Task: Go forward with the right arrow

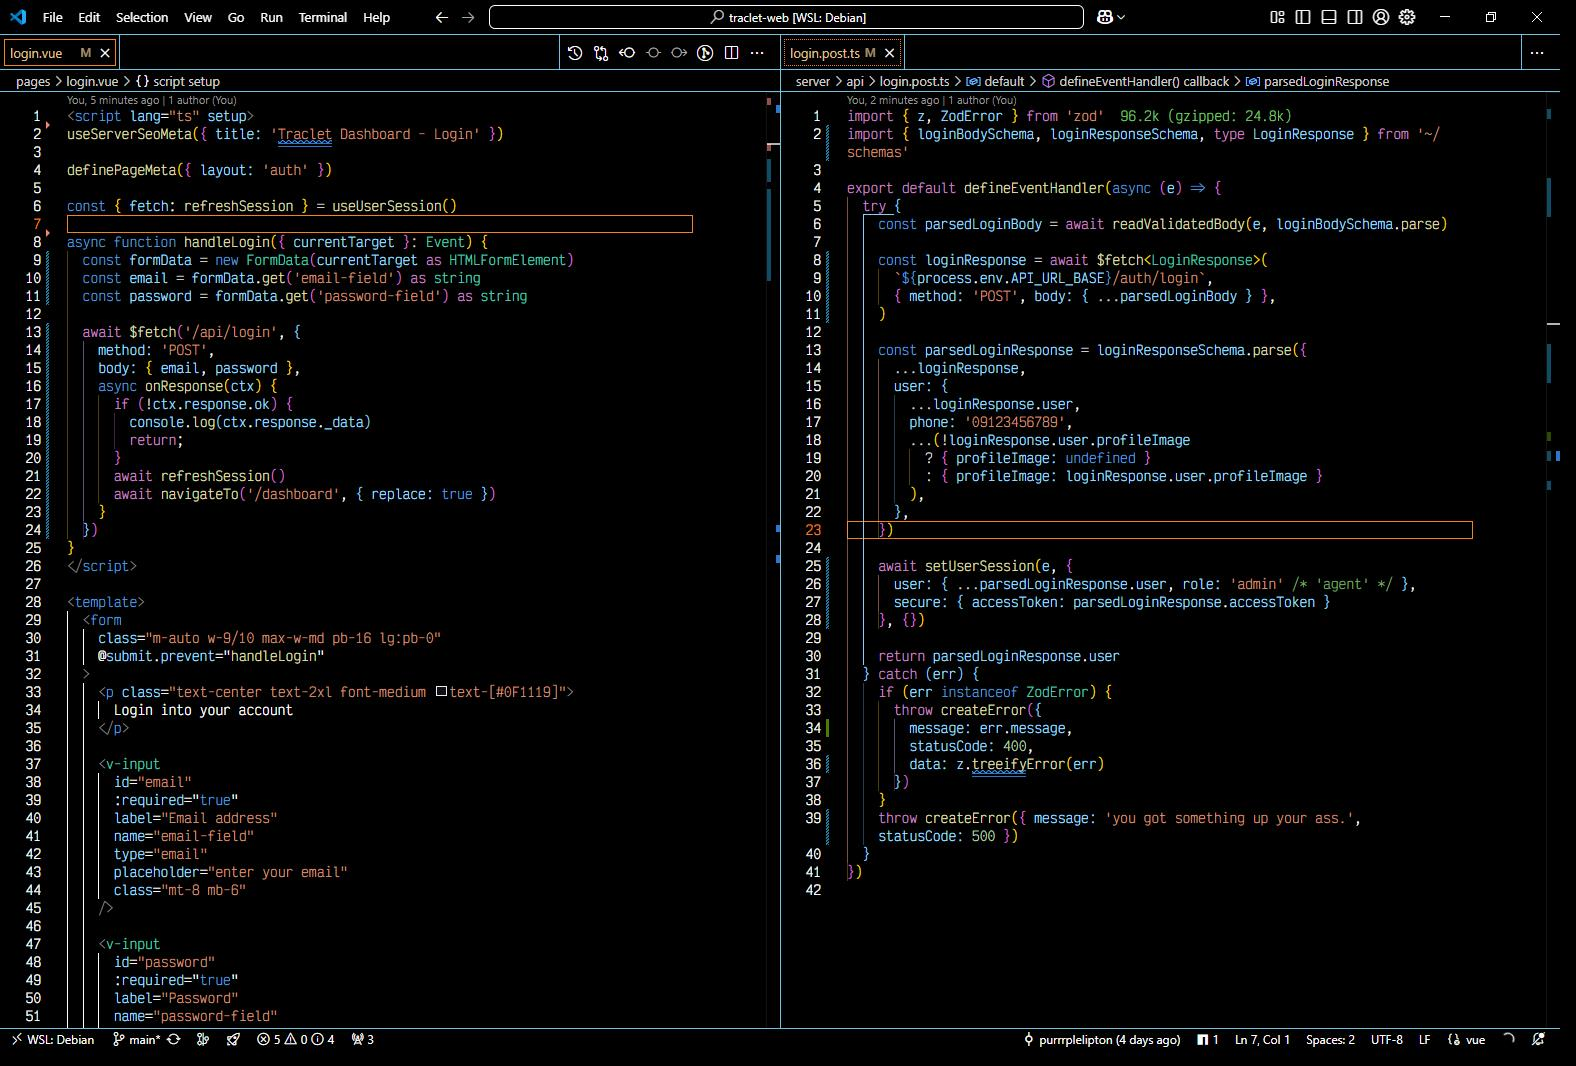Action: coord(468,17)
